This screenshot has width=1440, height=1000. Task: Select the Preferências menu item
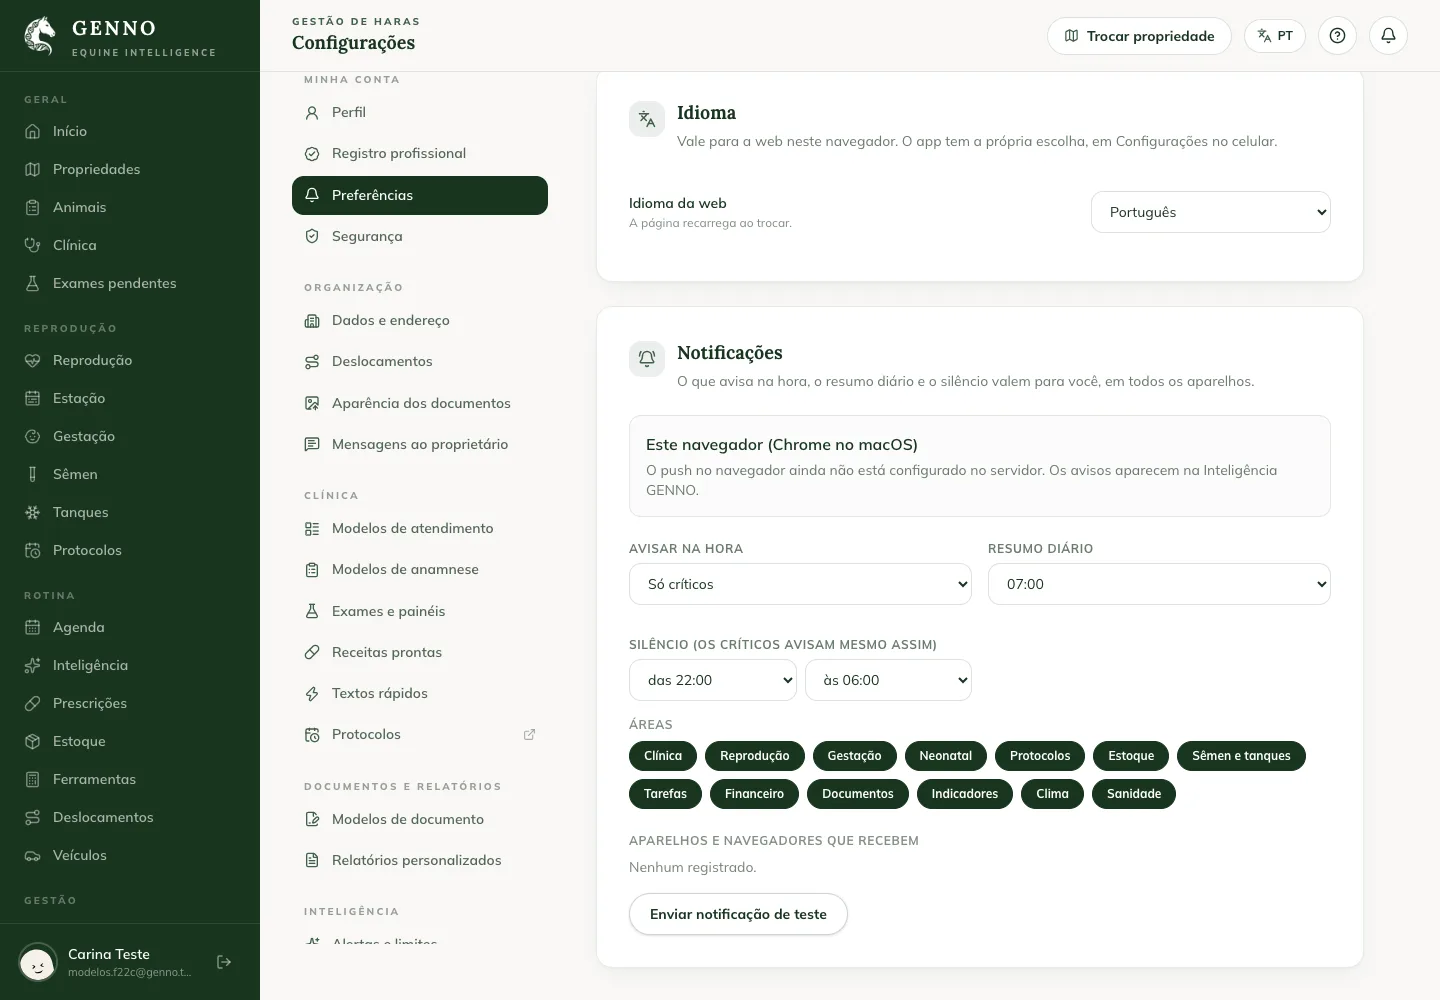coord(420,195)
